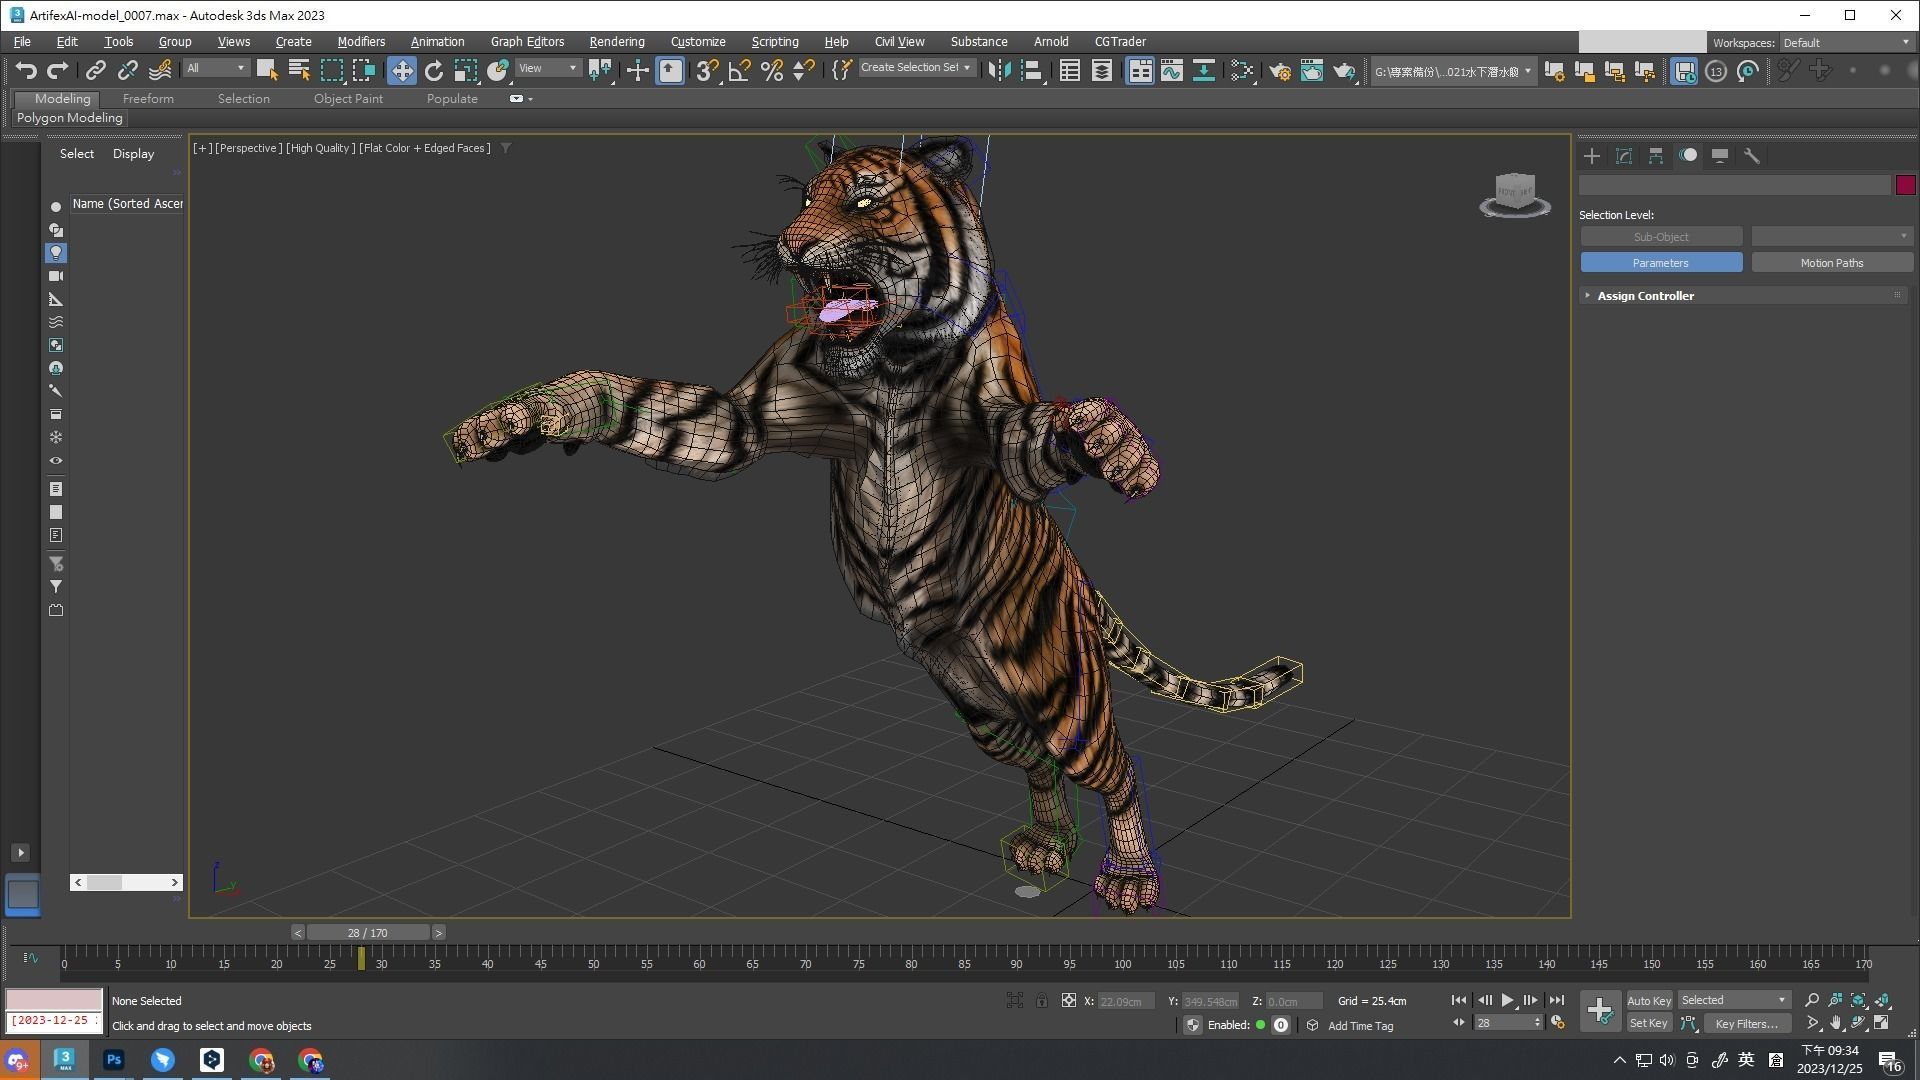Open Photoshop from the Windows taskbar

114,1060
